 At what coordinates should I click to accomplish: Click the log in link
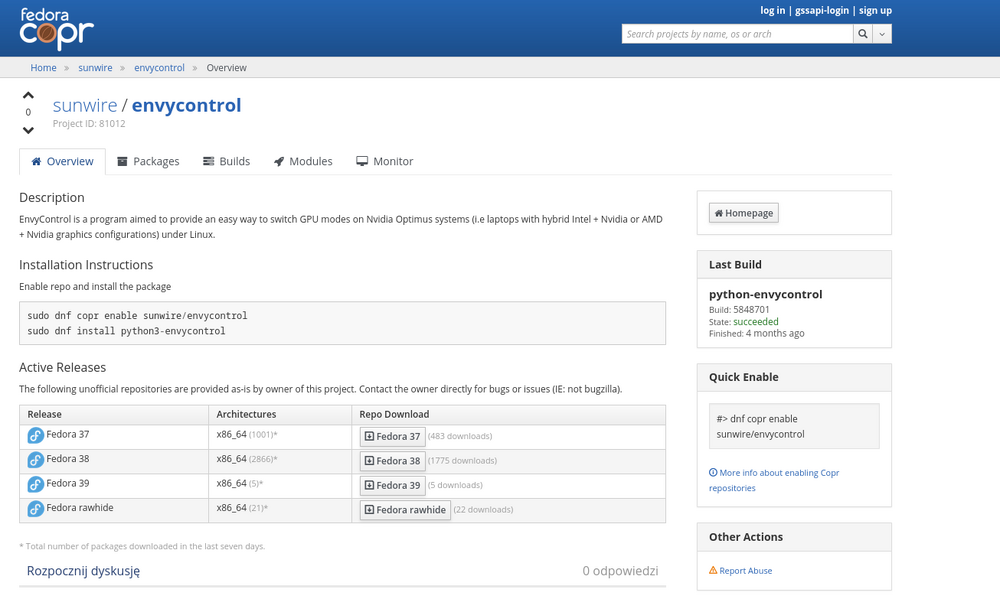pos(772,10)
